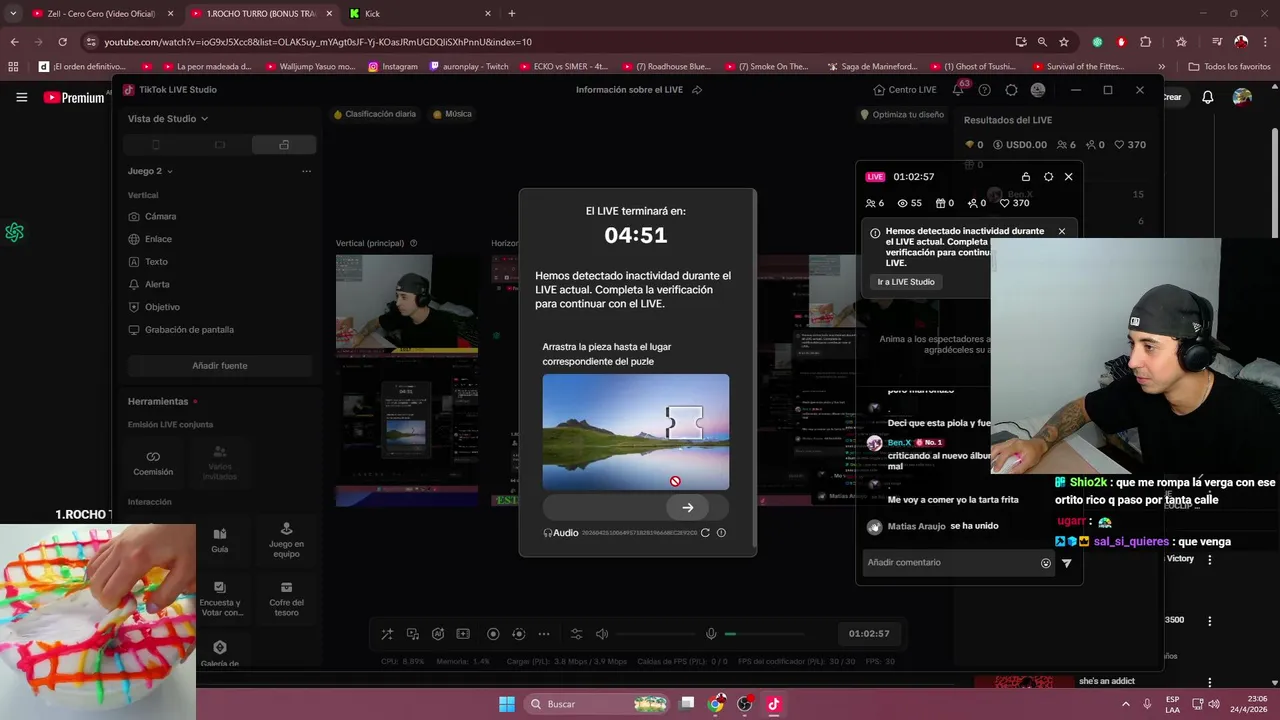Open the Cofre del tesoro tool

pyautogui.click(x=286, y=598)
